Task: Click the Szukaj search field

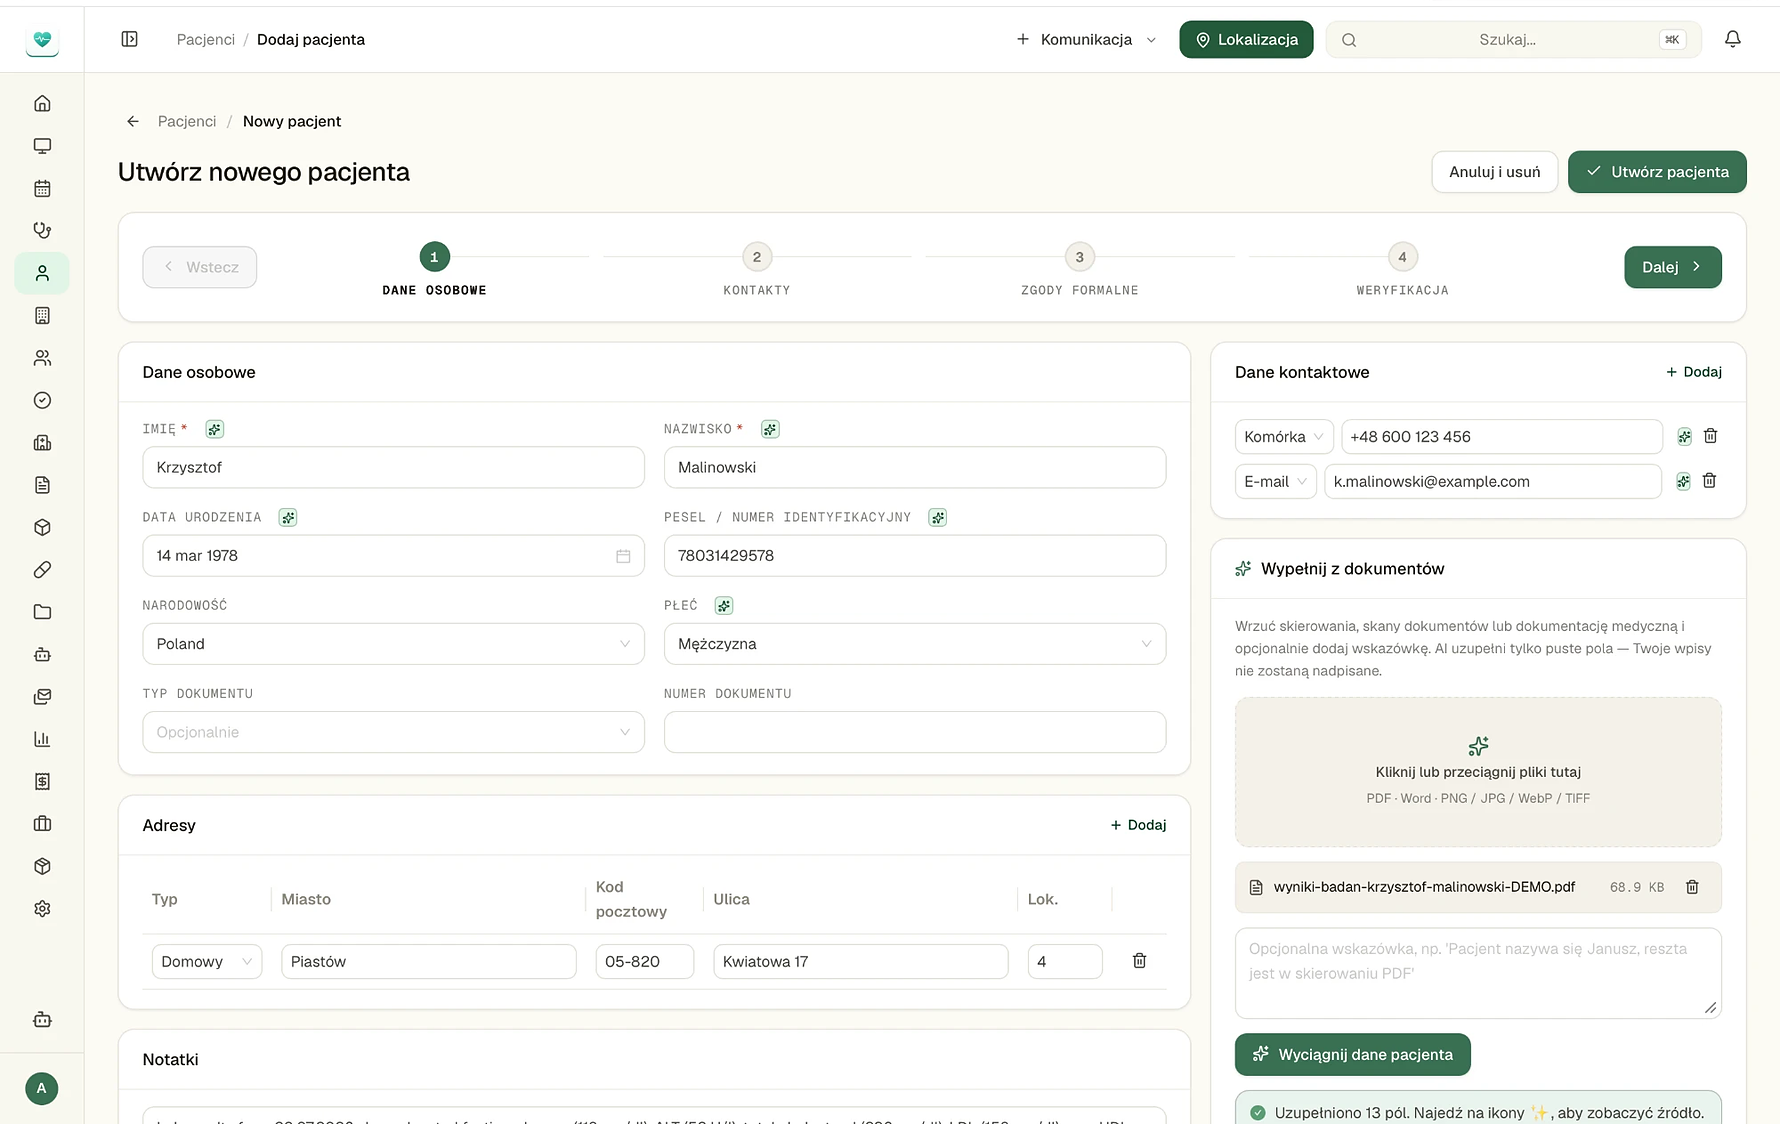Action: 1513,39
